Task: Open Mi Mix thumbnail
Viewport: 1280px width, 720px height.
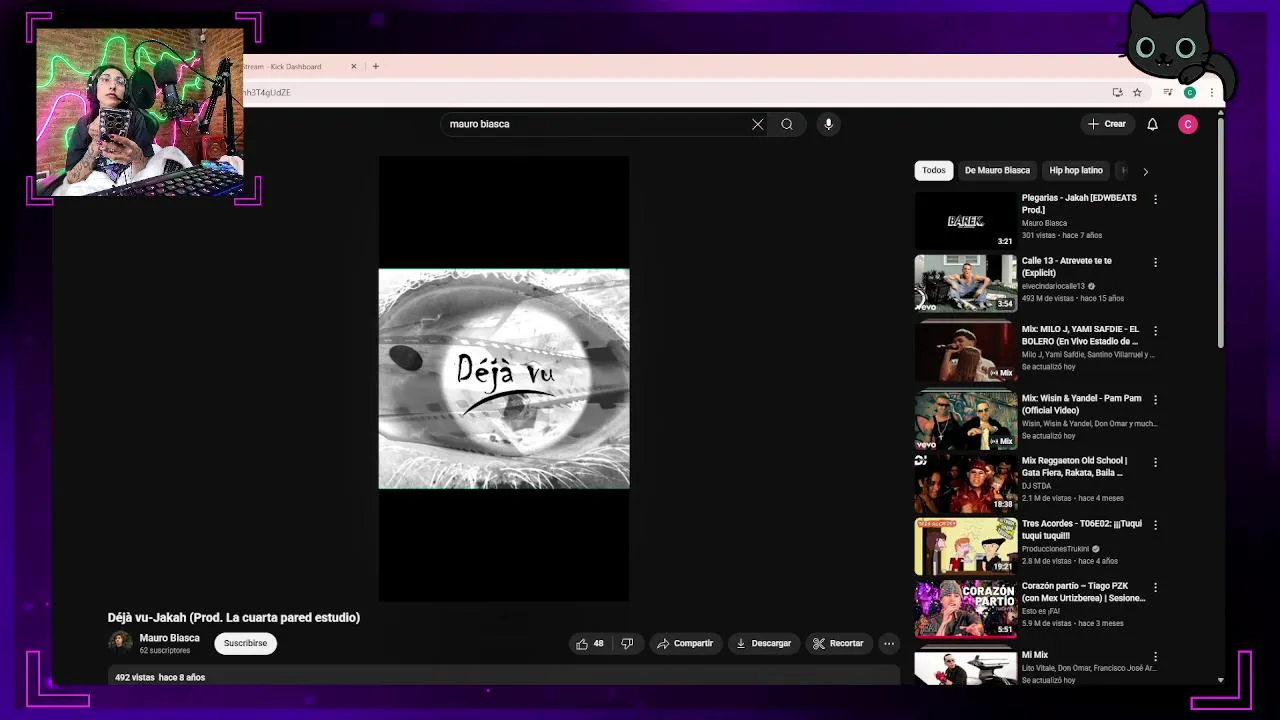Action: coord(965,667)
